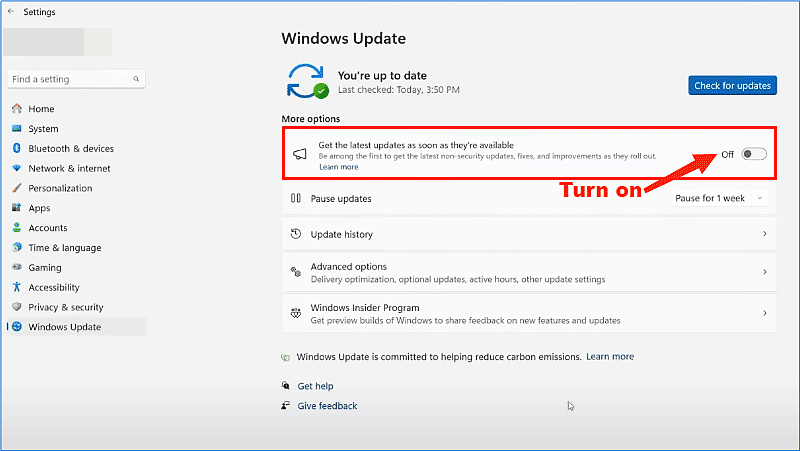
Task: Click the Accessibility figure icon
Action: click(17, 287)
